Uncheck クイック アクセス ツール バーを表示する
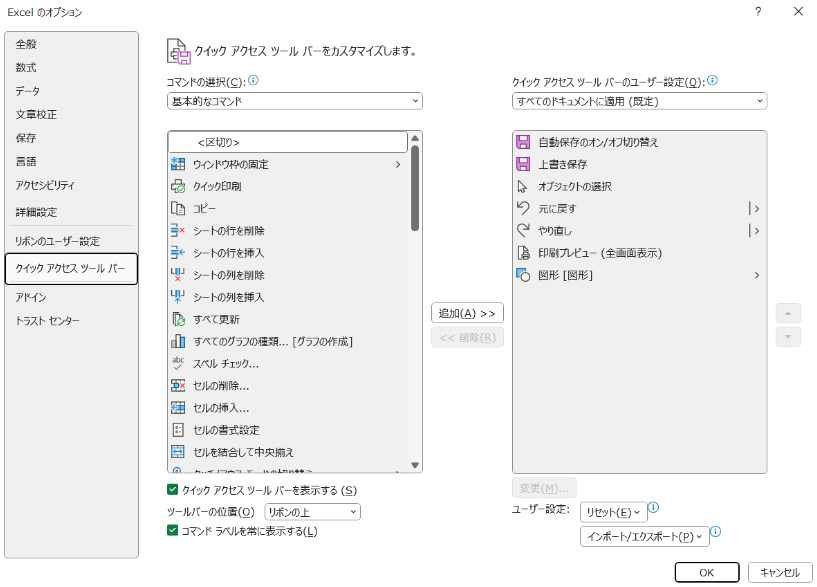 (x=172, y=490)
